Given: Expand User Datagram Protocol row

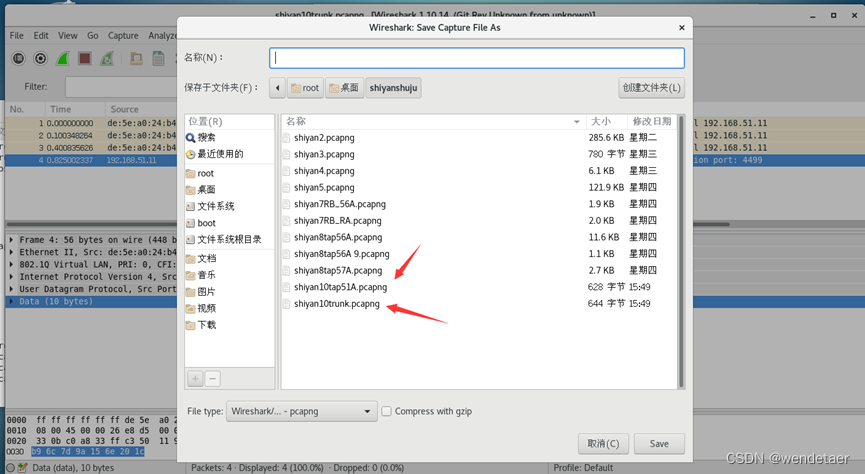Looking at the screenshot, I should pyautogui.click(x=11, y=289).
